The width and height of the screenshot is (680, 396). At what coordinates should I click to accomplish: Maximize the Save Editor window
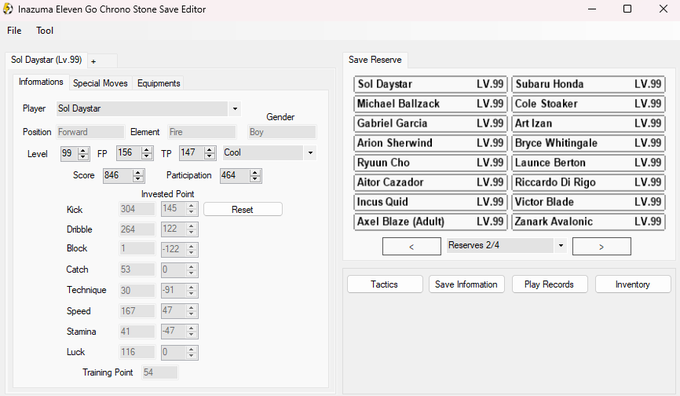(x=627, y=9)
